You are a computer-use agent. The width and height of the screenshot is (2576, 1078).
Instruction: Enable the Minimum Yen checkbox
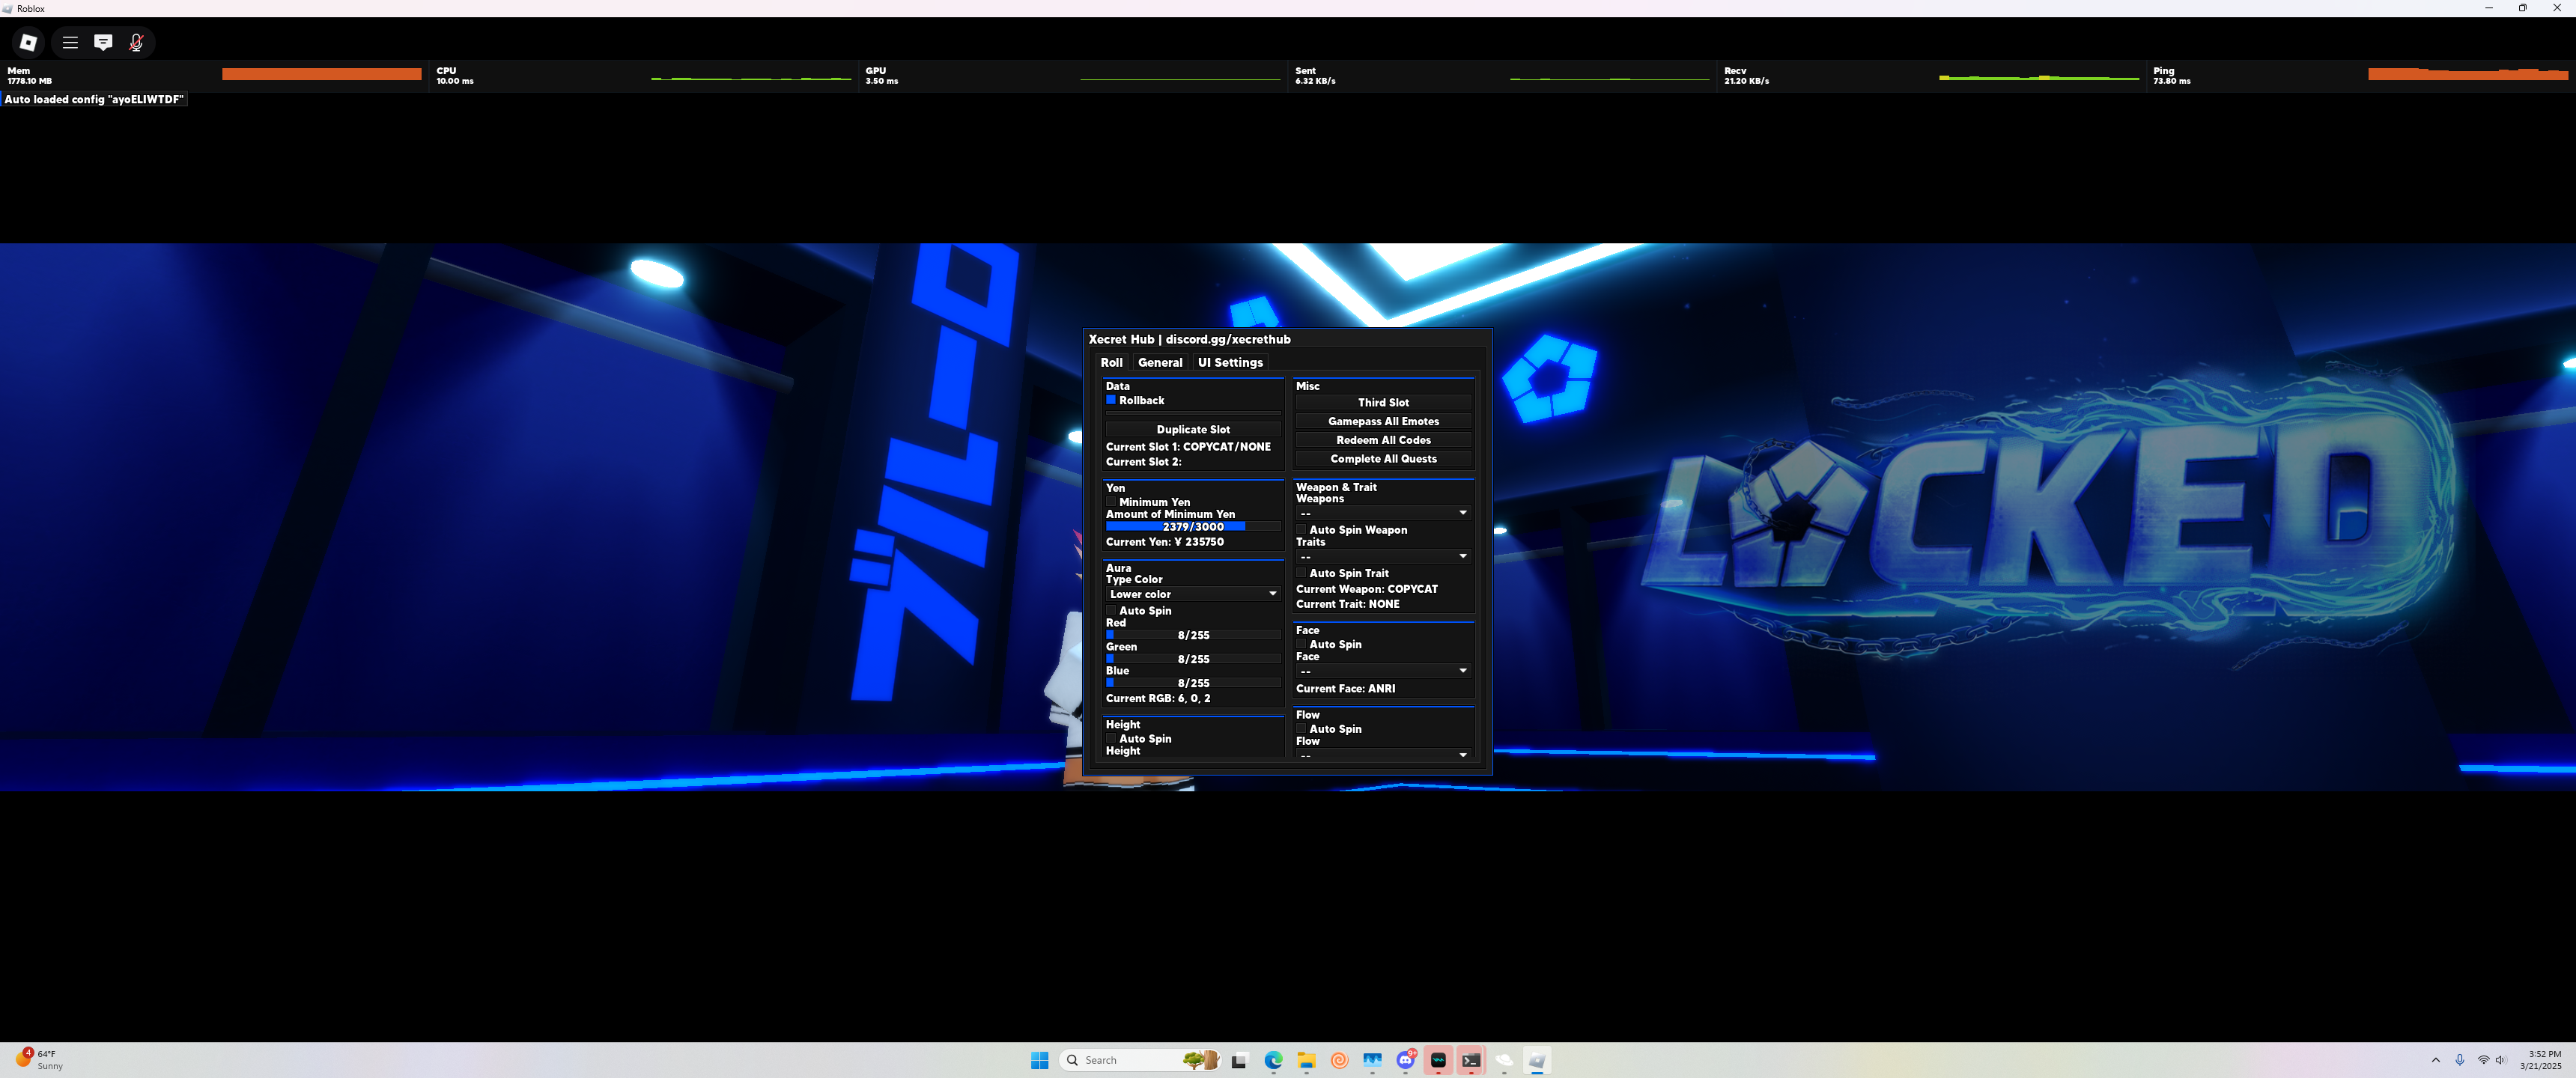click(1110, 502)
